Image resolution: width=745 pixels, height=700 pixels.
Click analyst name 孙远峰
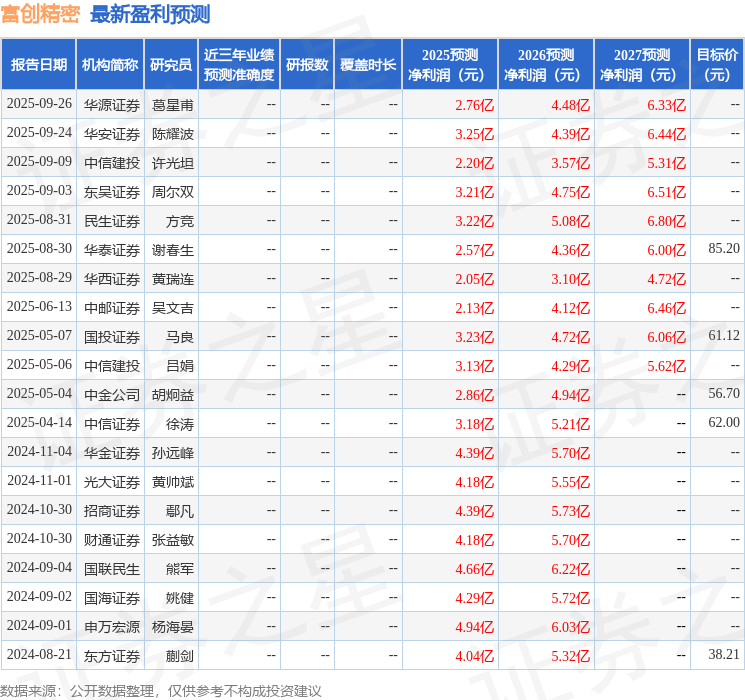click(x=172, y=452)
